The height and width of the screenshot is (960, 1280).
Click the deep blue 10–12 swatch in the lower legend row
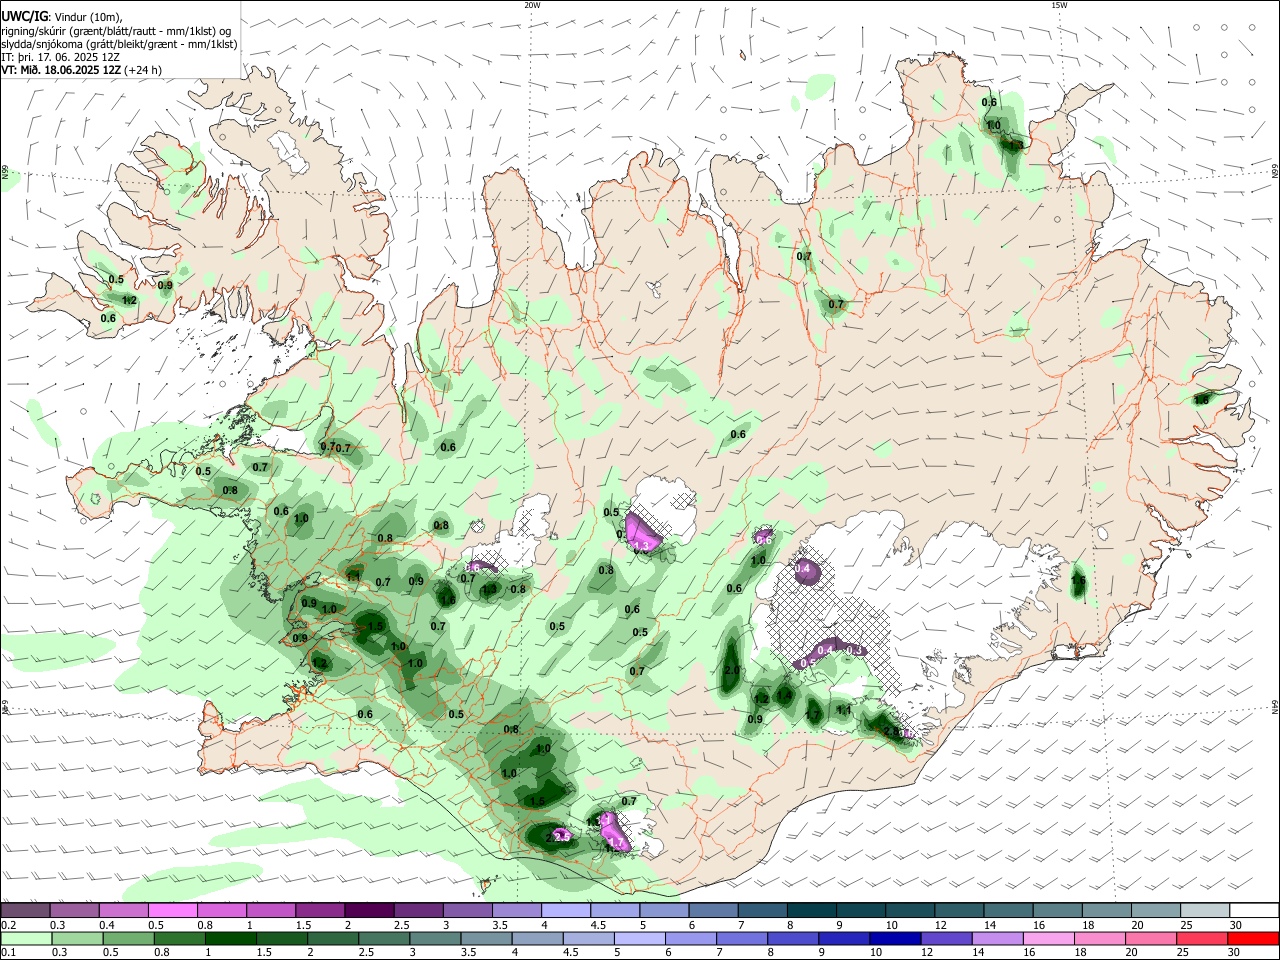[893, 939]
